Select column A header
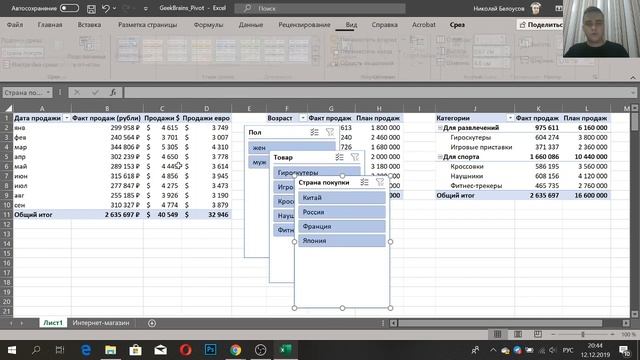The height and width of the screenshot is (360, 640). (x=42, y=109)
